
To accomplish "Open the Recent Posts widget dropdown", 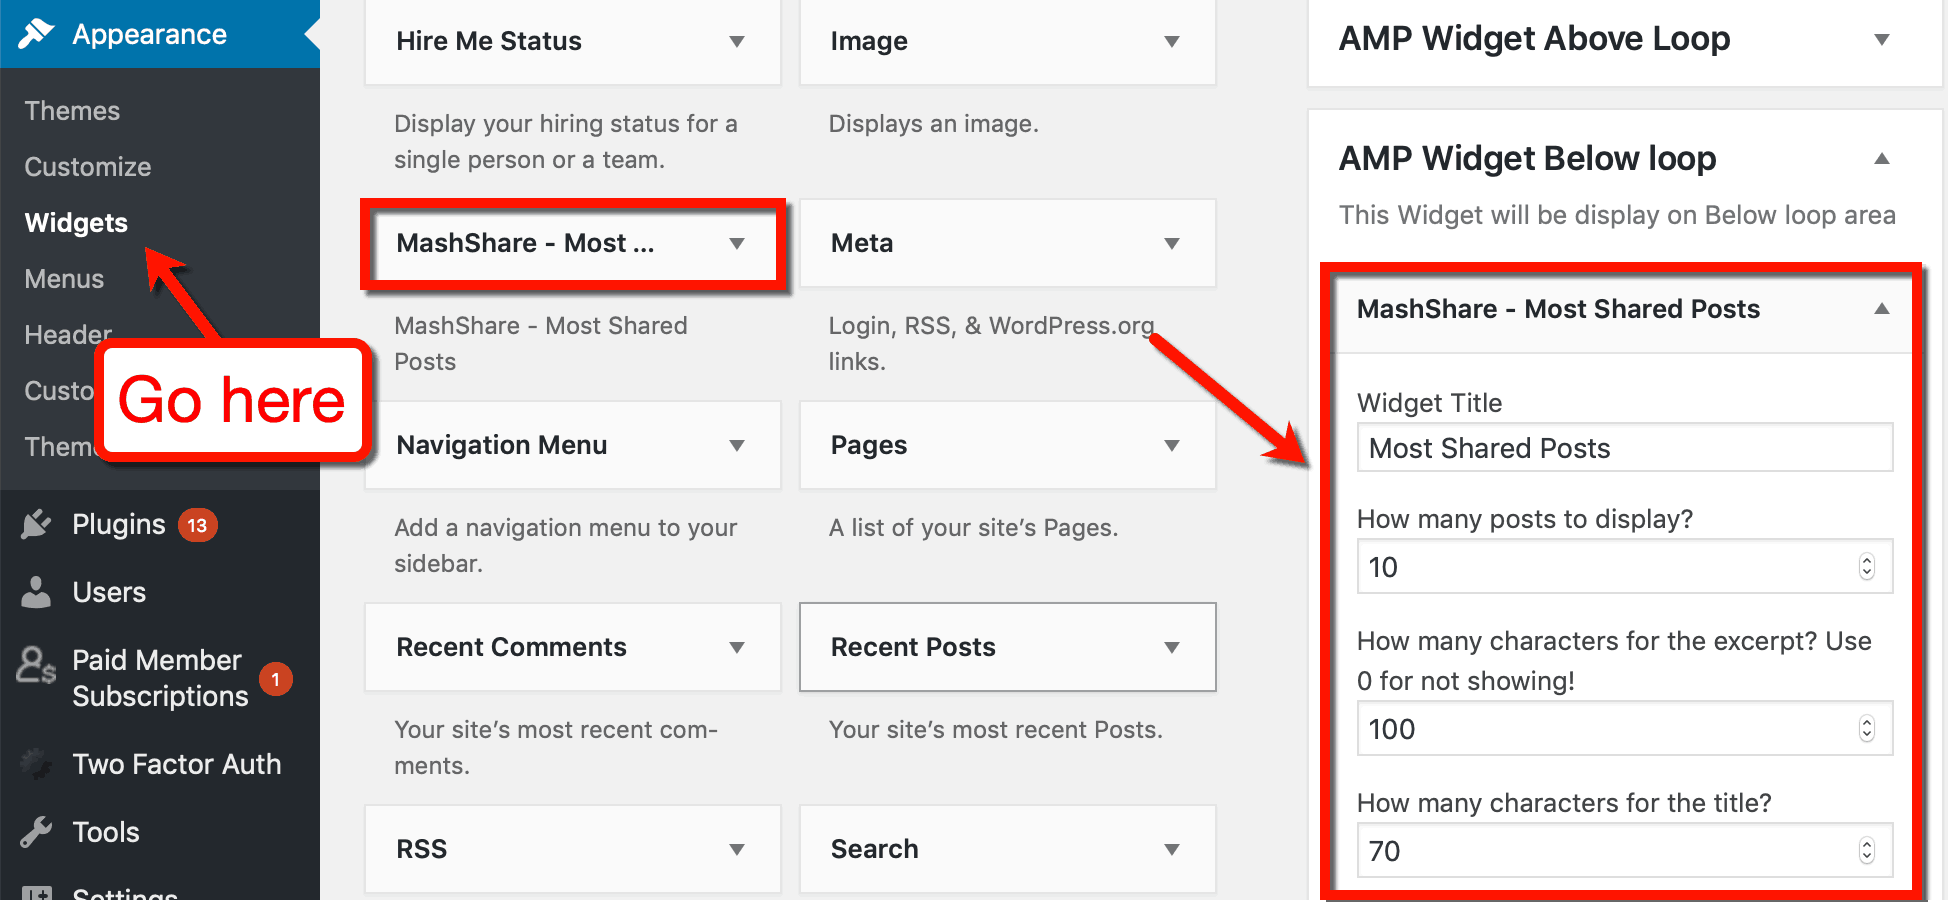I will tap(1171, 647).
